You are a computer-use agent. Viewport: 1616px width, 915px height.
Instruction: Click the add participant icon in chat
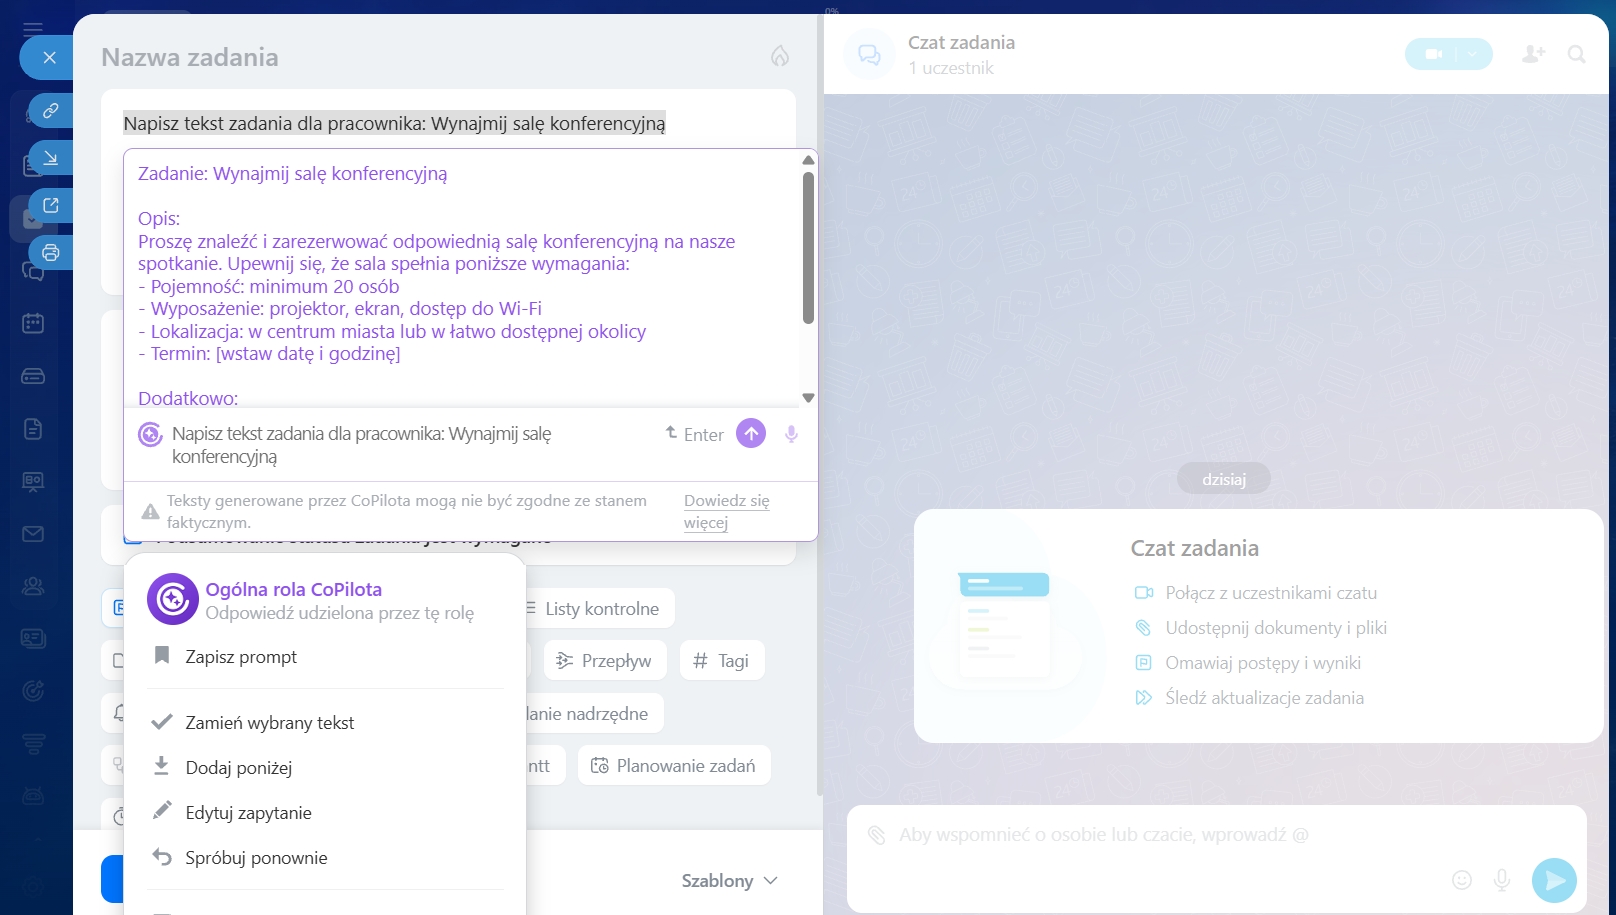(x=1533, y=54)
